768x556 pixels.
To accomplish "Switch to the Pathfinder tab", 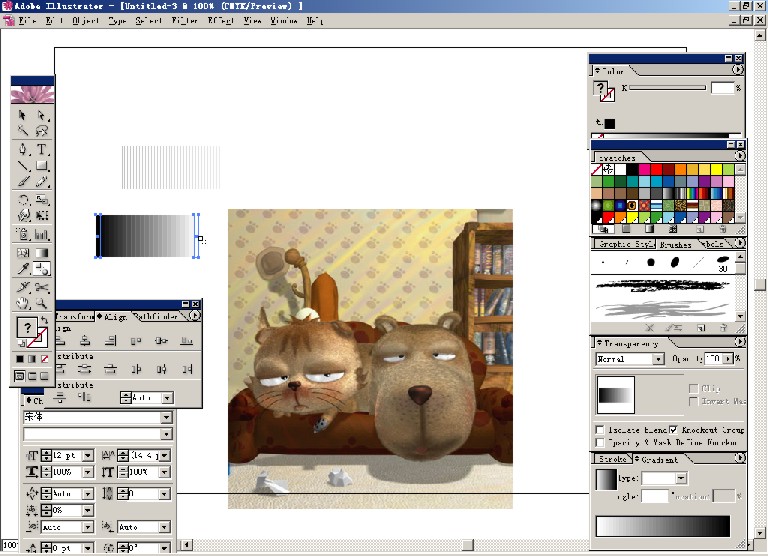I will coord(157,316).
